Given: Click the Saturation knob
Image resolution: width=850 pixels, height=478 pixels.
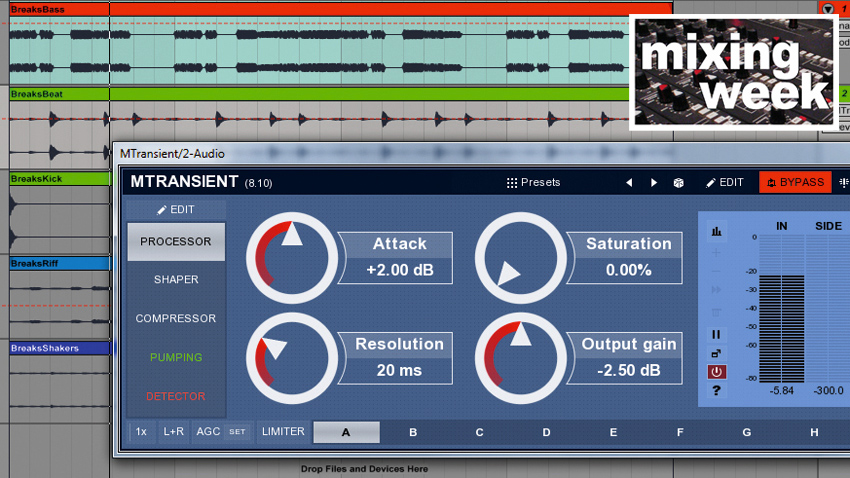Looking at the screenshot, I should [520, 258].
